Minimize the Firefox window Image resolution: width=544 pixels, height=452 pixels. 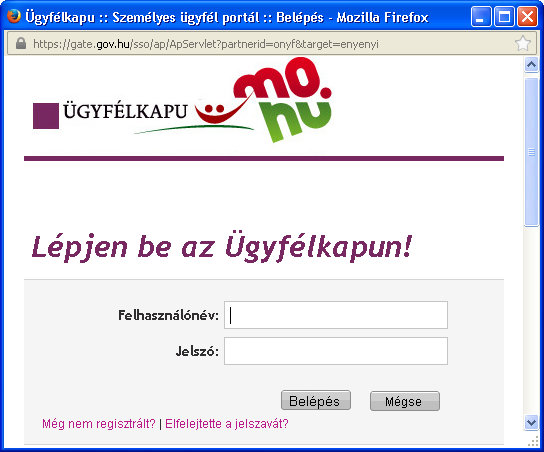[481, 17]
